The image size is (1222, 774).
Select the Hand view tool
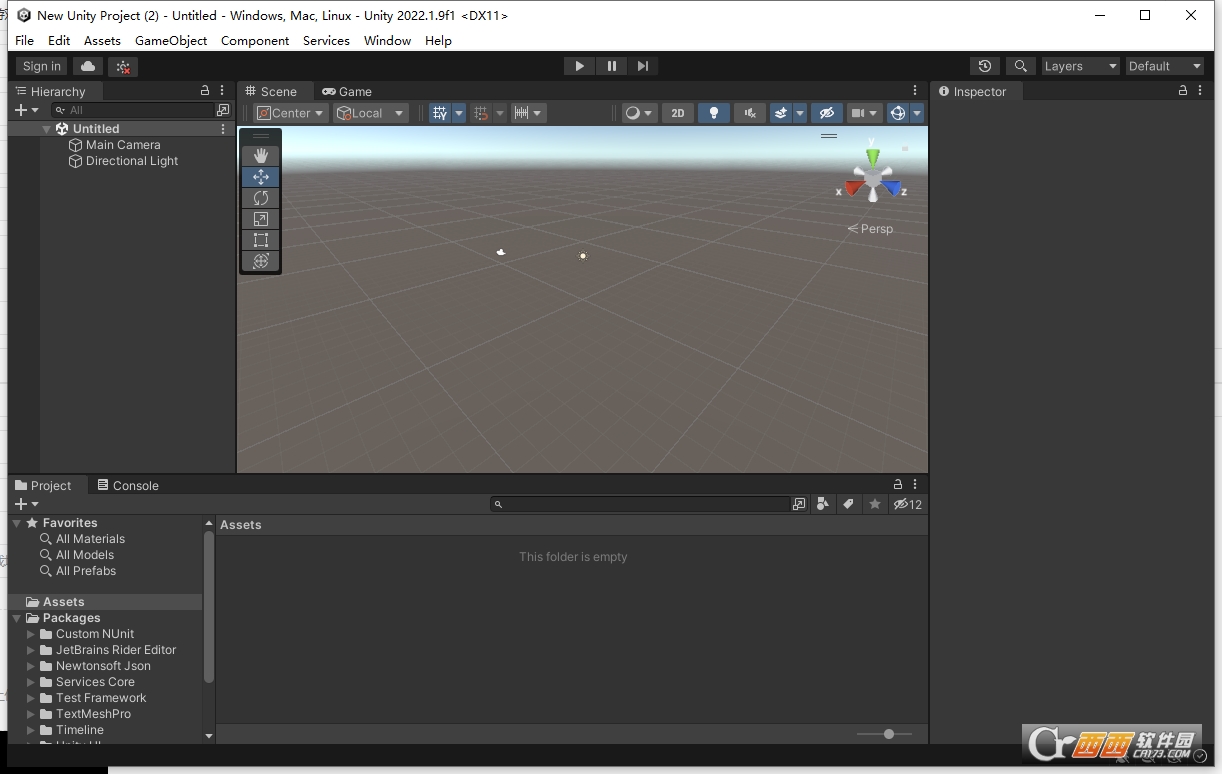tap(260, 155)
